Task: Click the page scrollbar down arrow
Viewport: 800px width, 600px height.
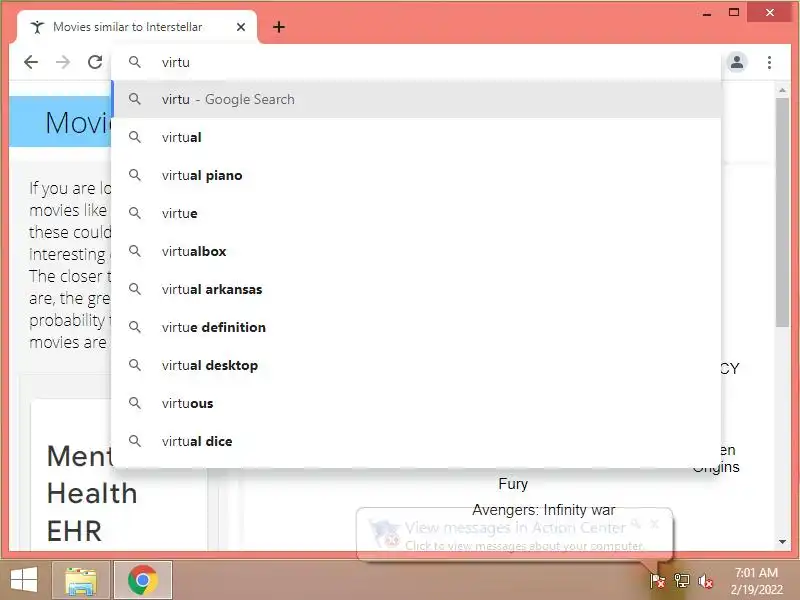Action: pos(782,542)
